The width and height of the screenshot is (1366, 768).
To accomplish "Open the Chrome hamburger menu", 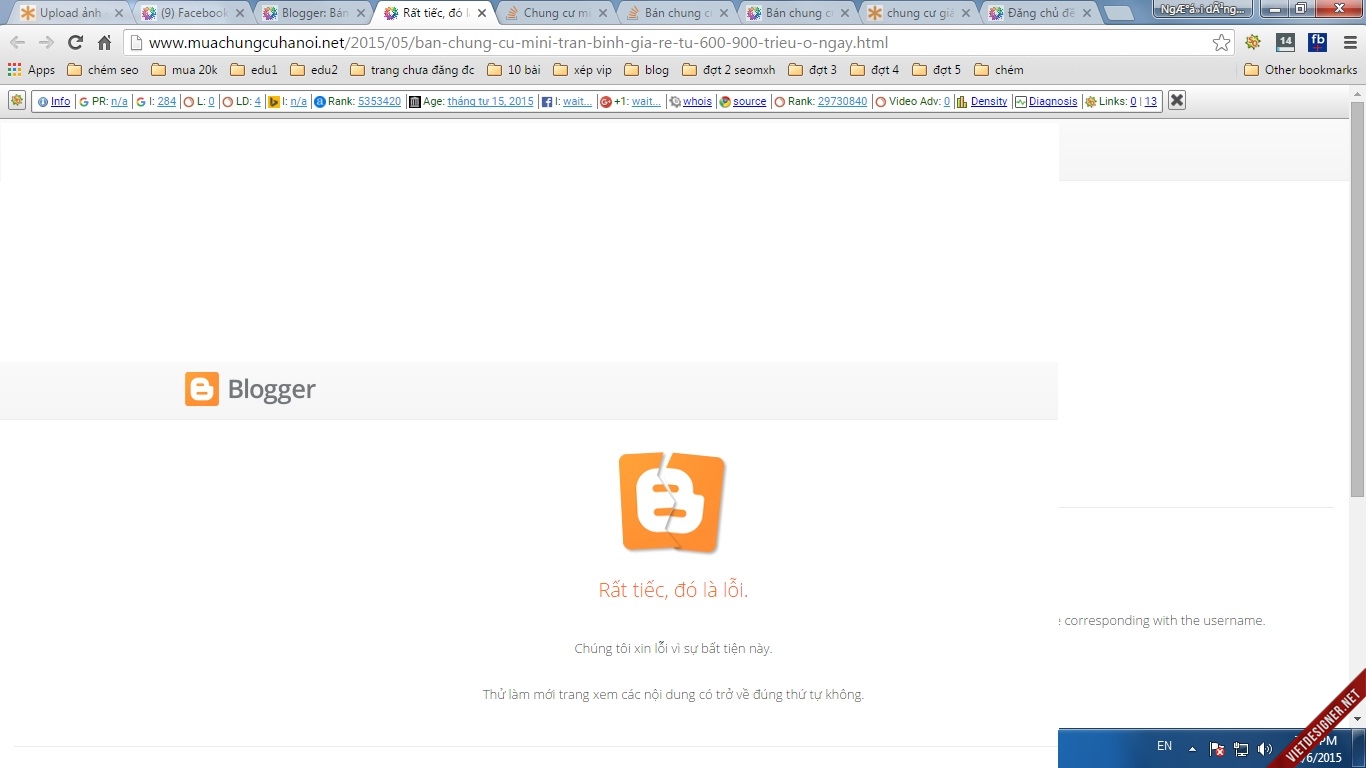I will 1350,43.
